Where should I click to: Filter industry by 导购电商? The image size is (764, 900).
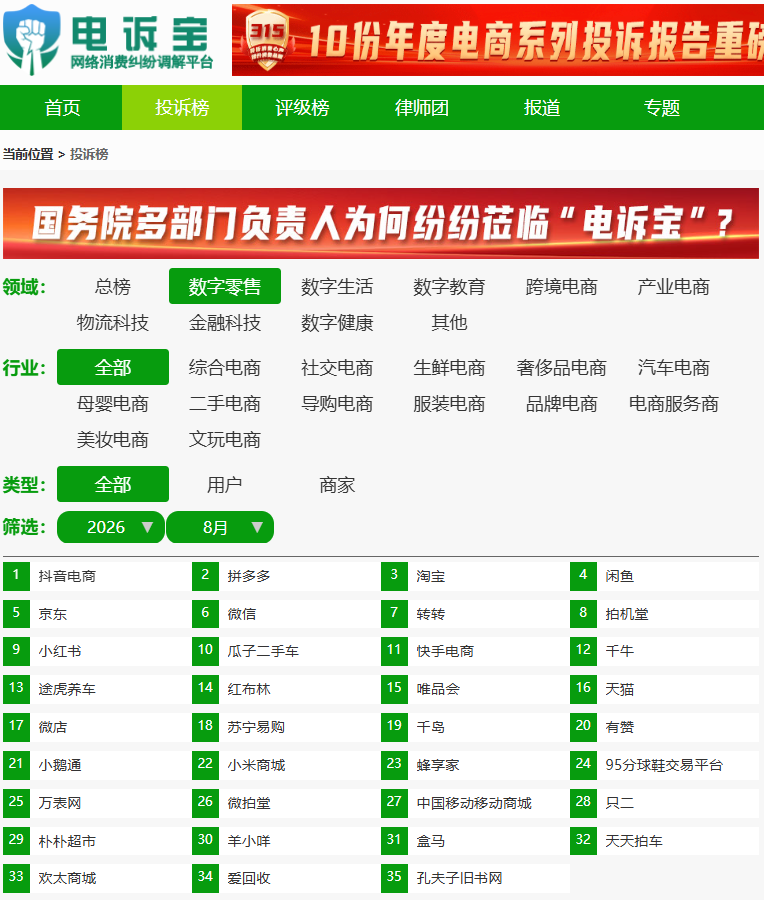[337, 404]
